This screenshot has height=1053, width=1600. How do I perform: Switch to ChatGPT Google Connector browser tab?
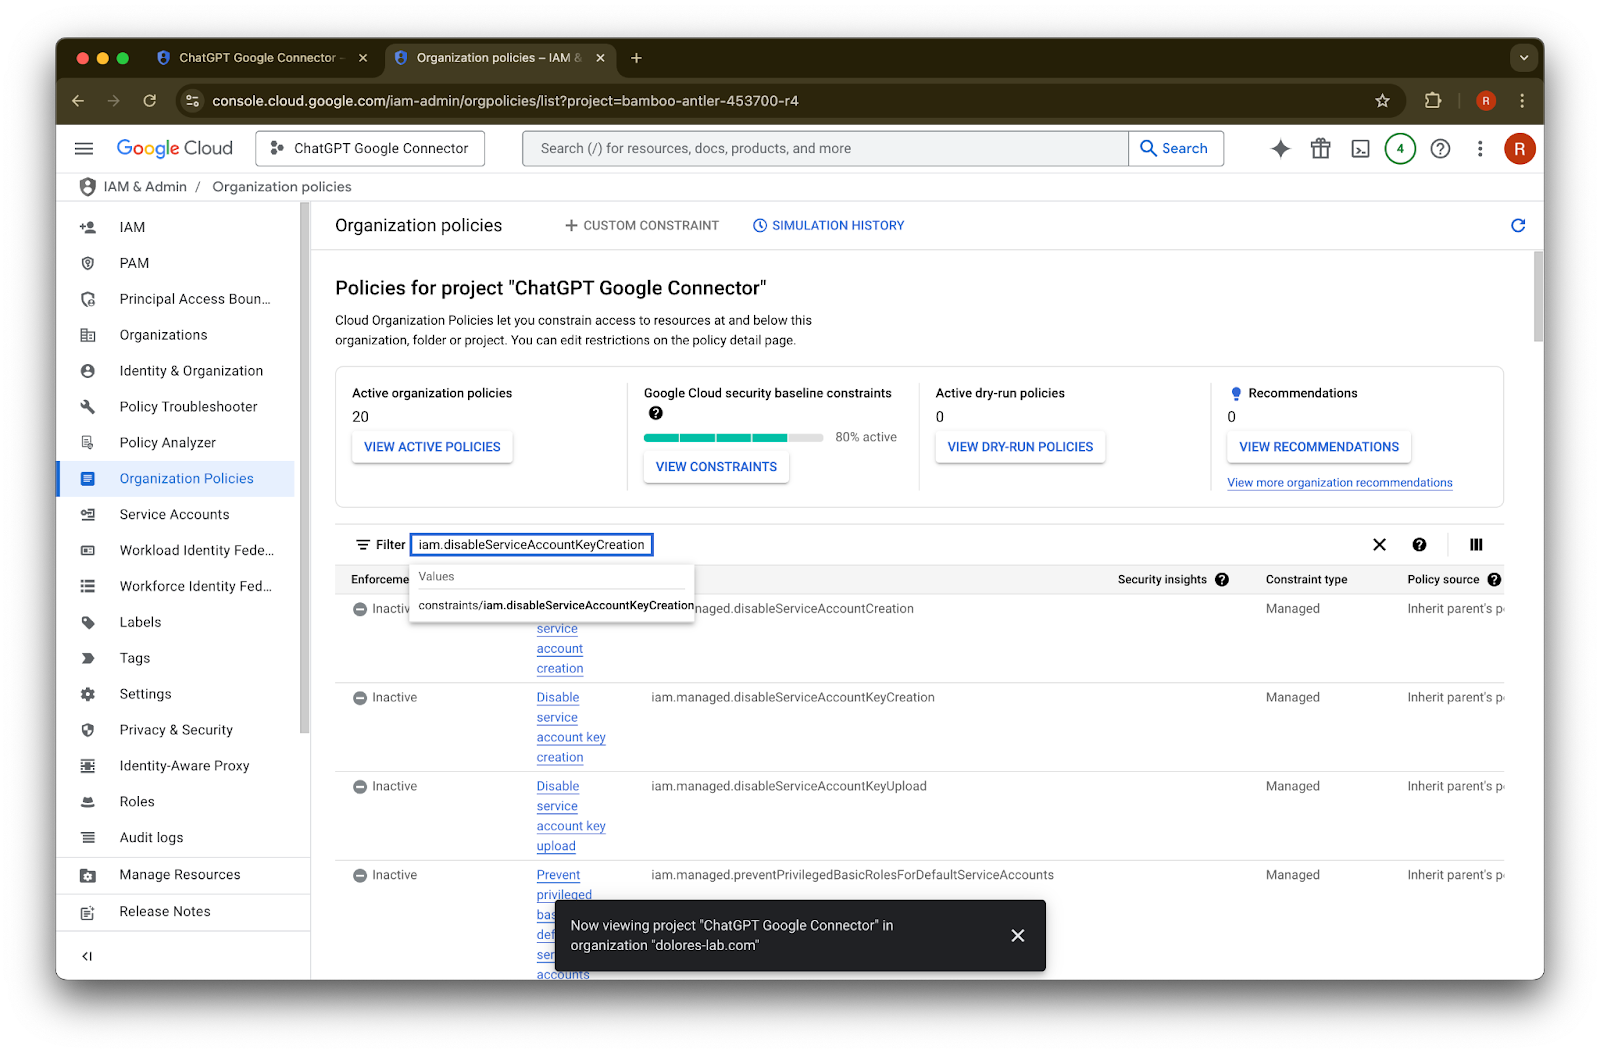(260, 58)
